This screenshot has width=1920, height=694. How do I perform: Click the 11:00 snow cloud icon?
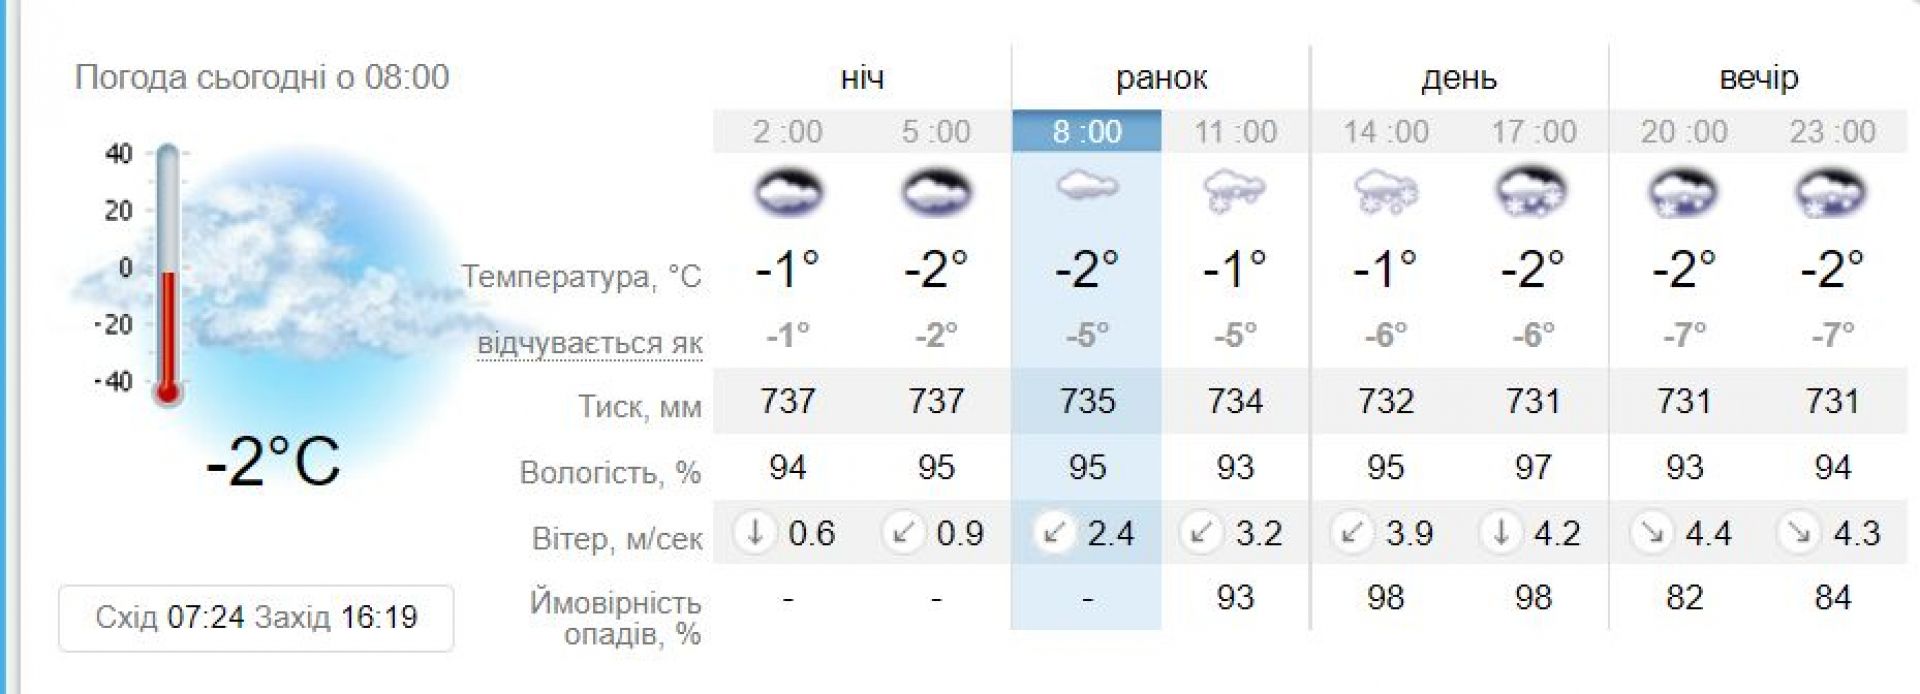pos(1235,190)
